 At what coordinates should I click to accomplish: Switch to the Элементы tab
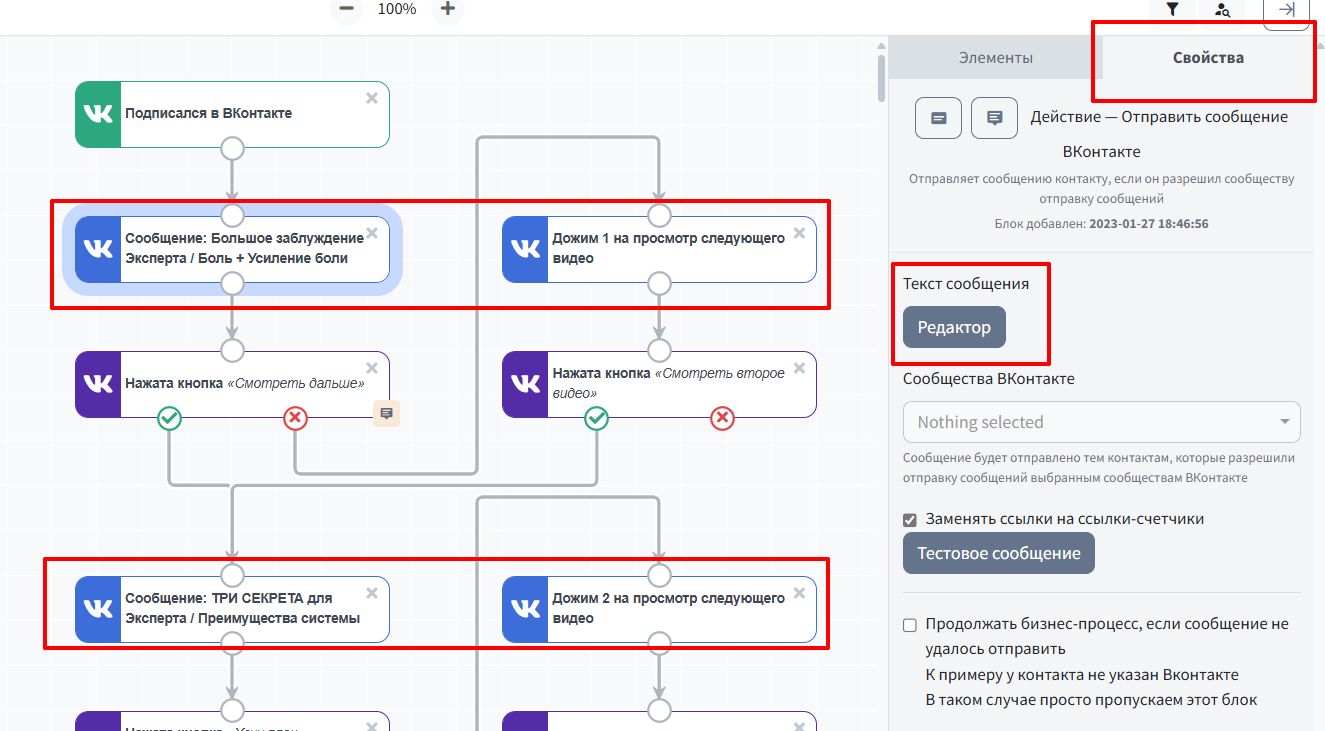click(x=996, y=58)
